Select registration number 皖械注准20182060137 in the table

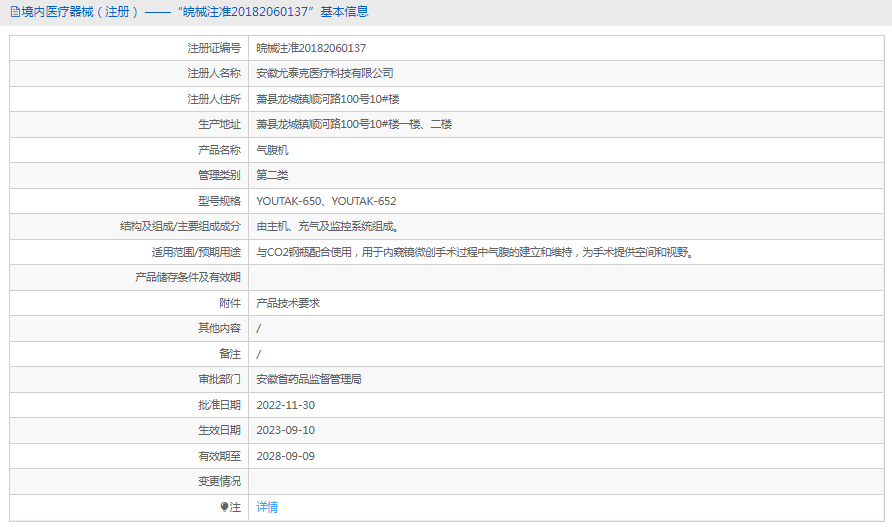[311, 48]
